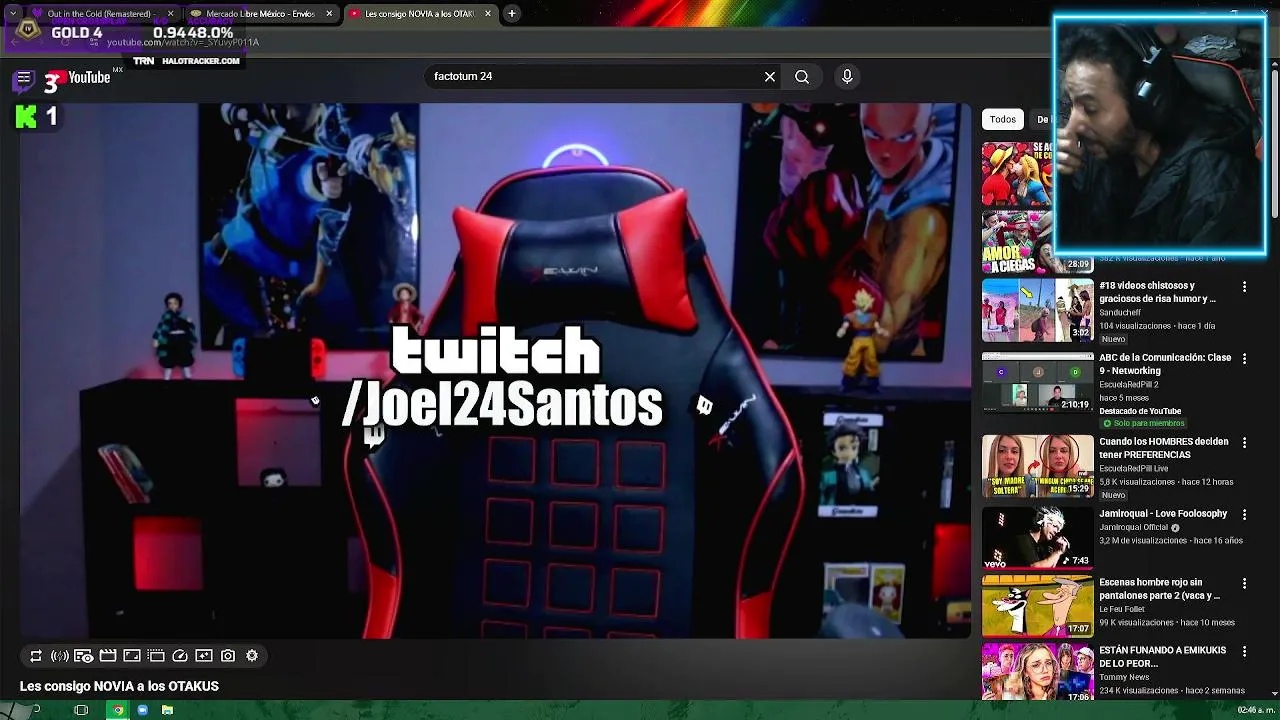Open the ABC de la Comunicación thumbnail

pos(1037,382)
